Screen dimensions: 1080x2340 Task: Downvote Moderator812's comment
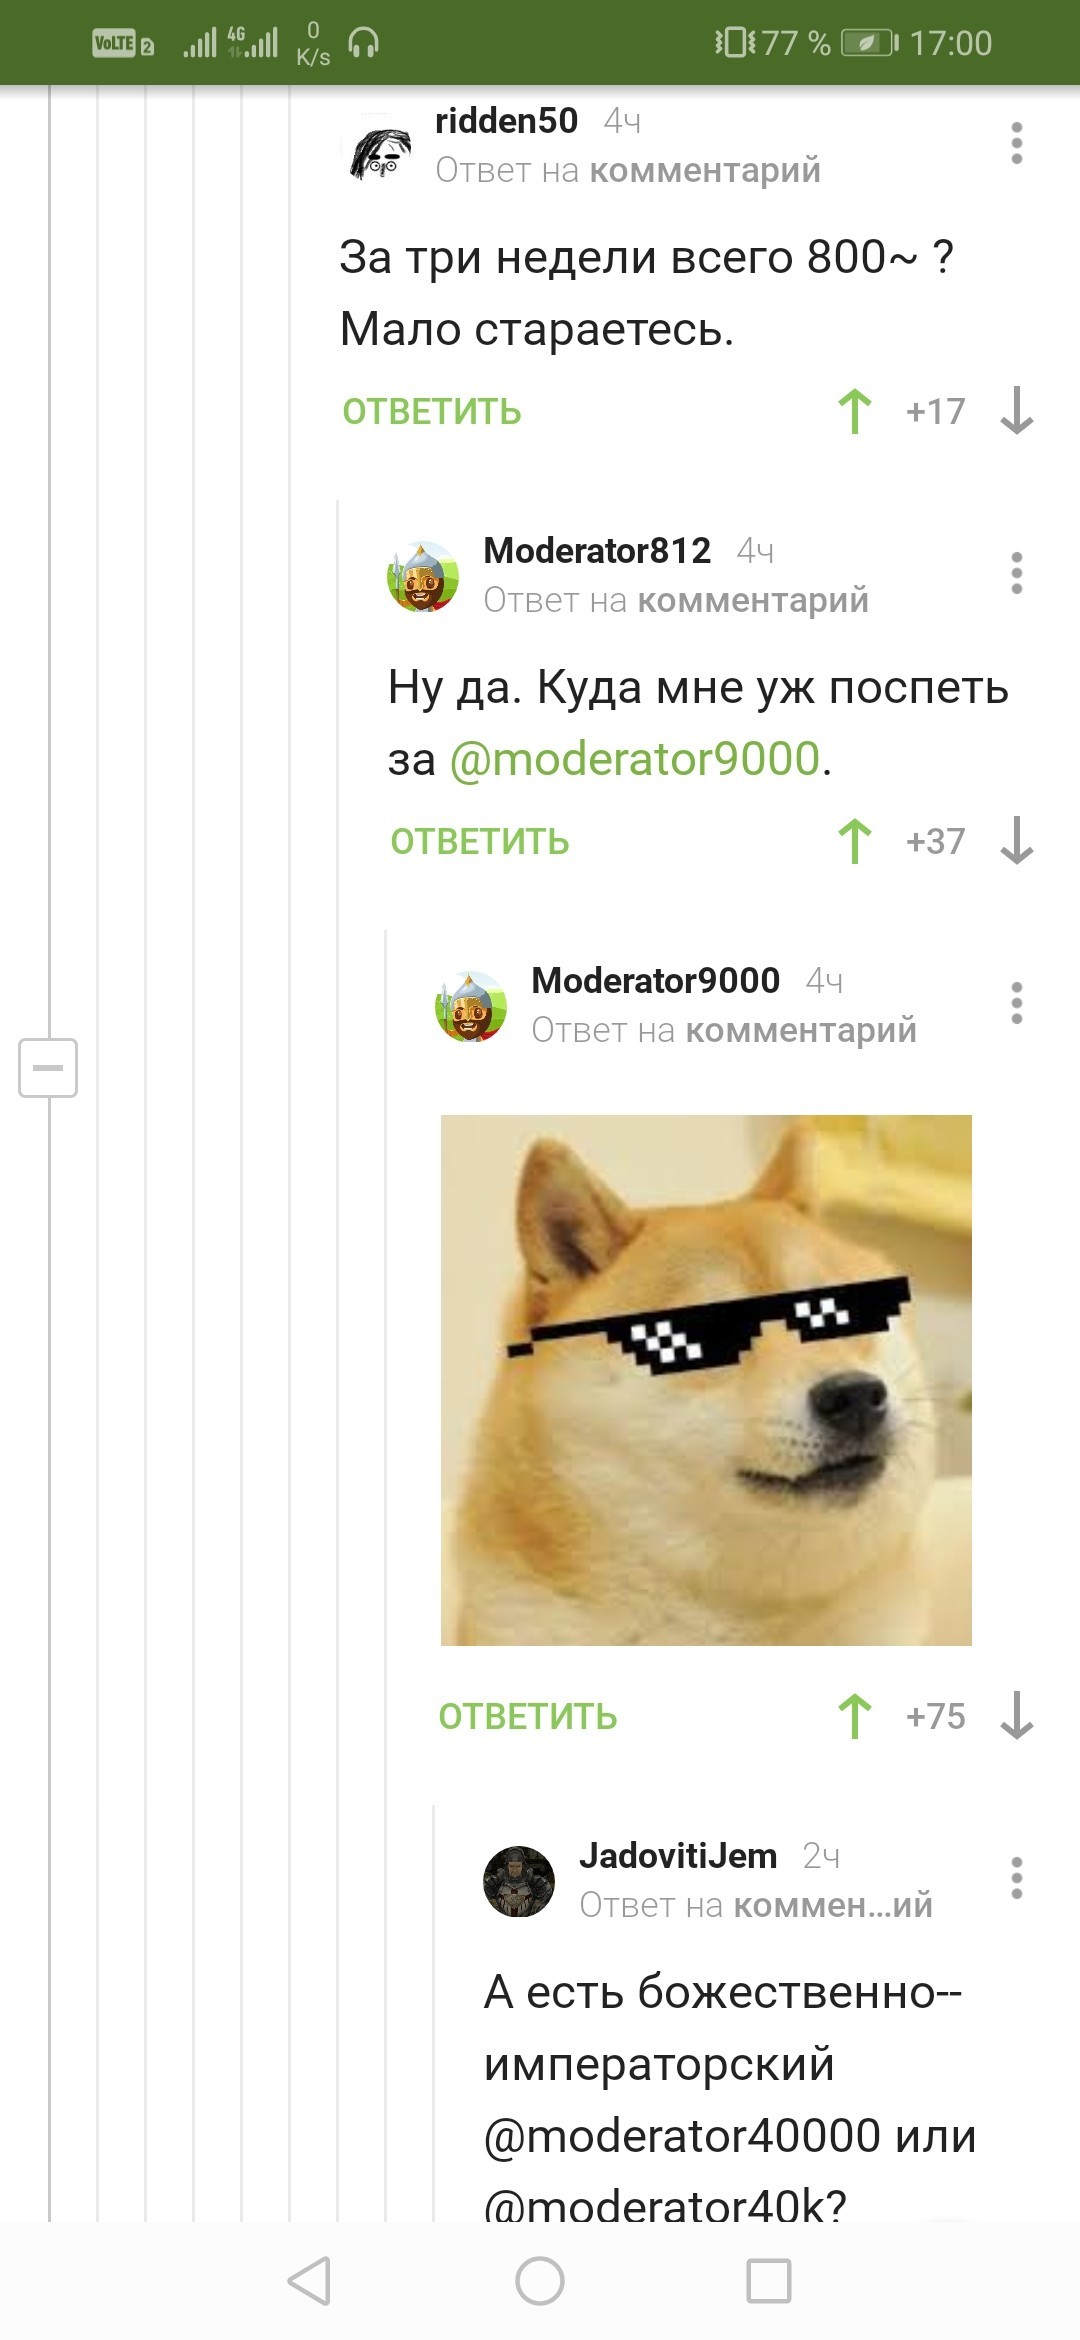(1017, 841)
